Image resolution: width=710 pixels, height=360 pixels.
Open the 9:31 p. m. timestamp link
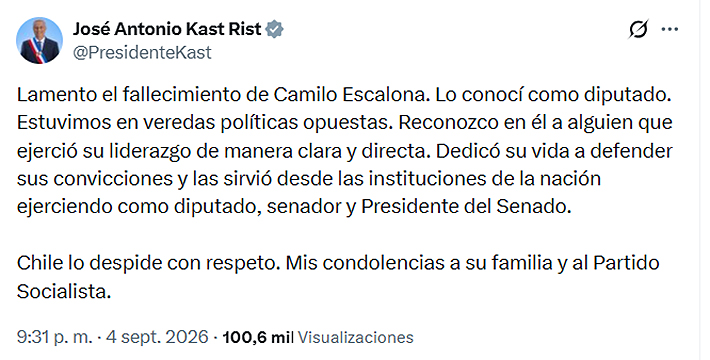54,337
